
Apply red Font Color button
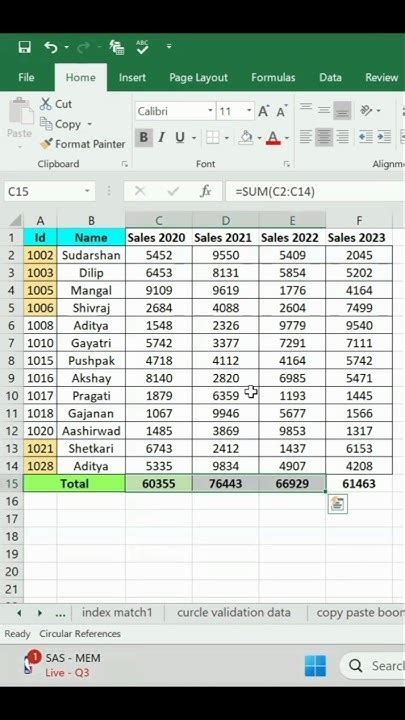tap(273, 137)
